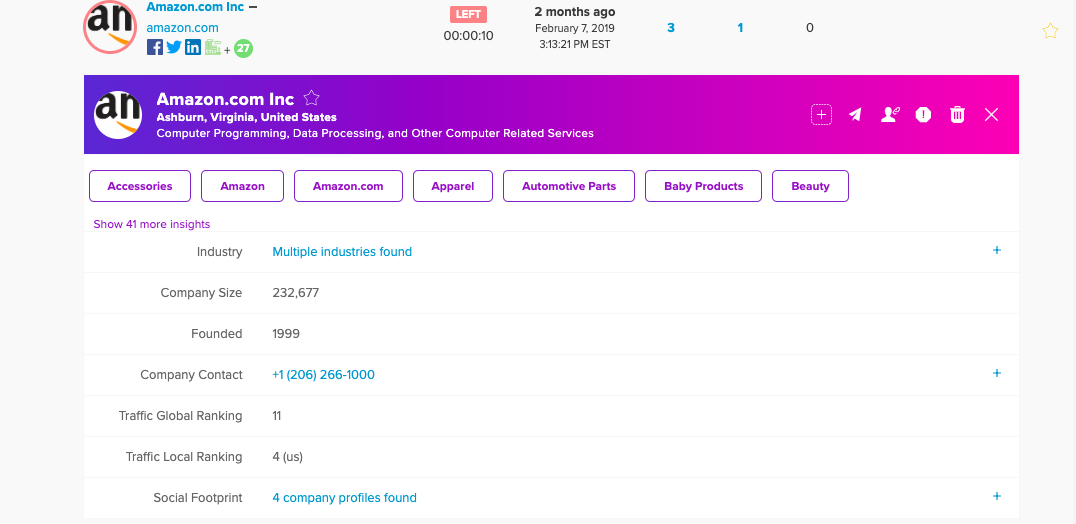Click the company size value 232,677
1076x524 pixels.
coord(296,293)
